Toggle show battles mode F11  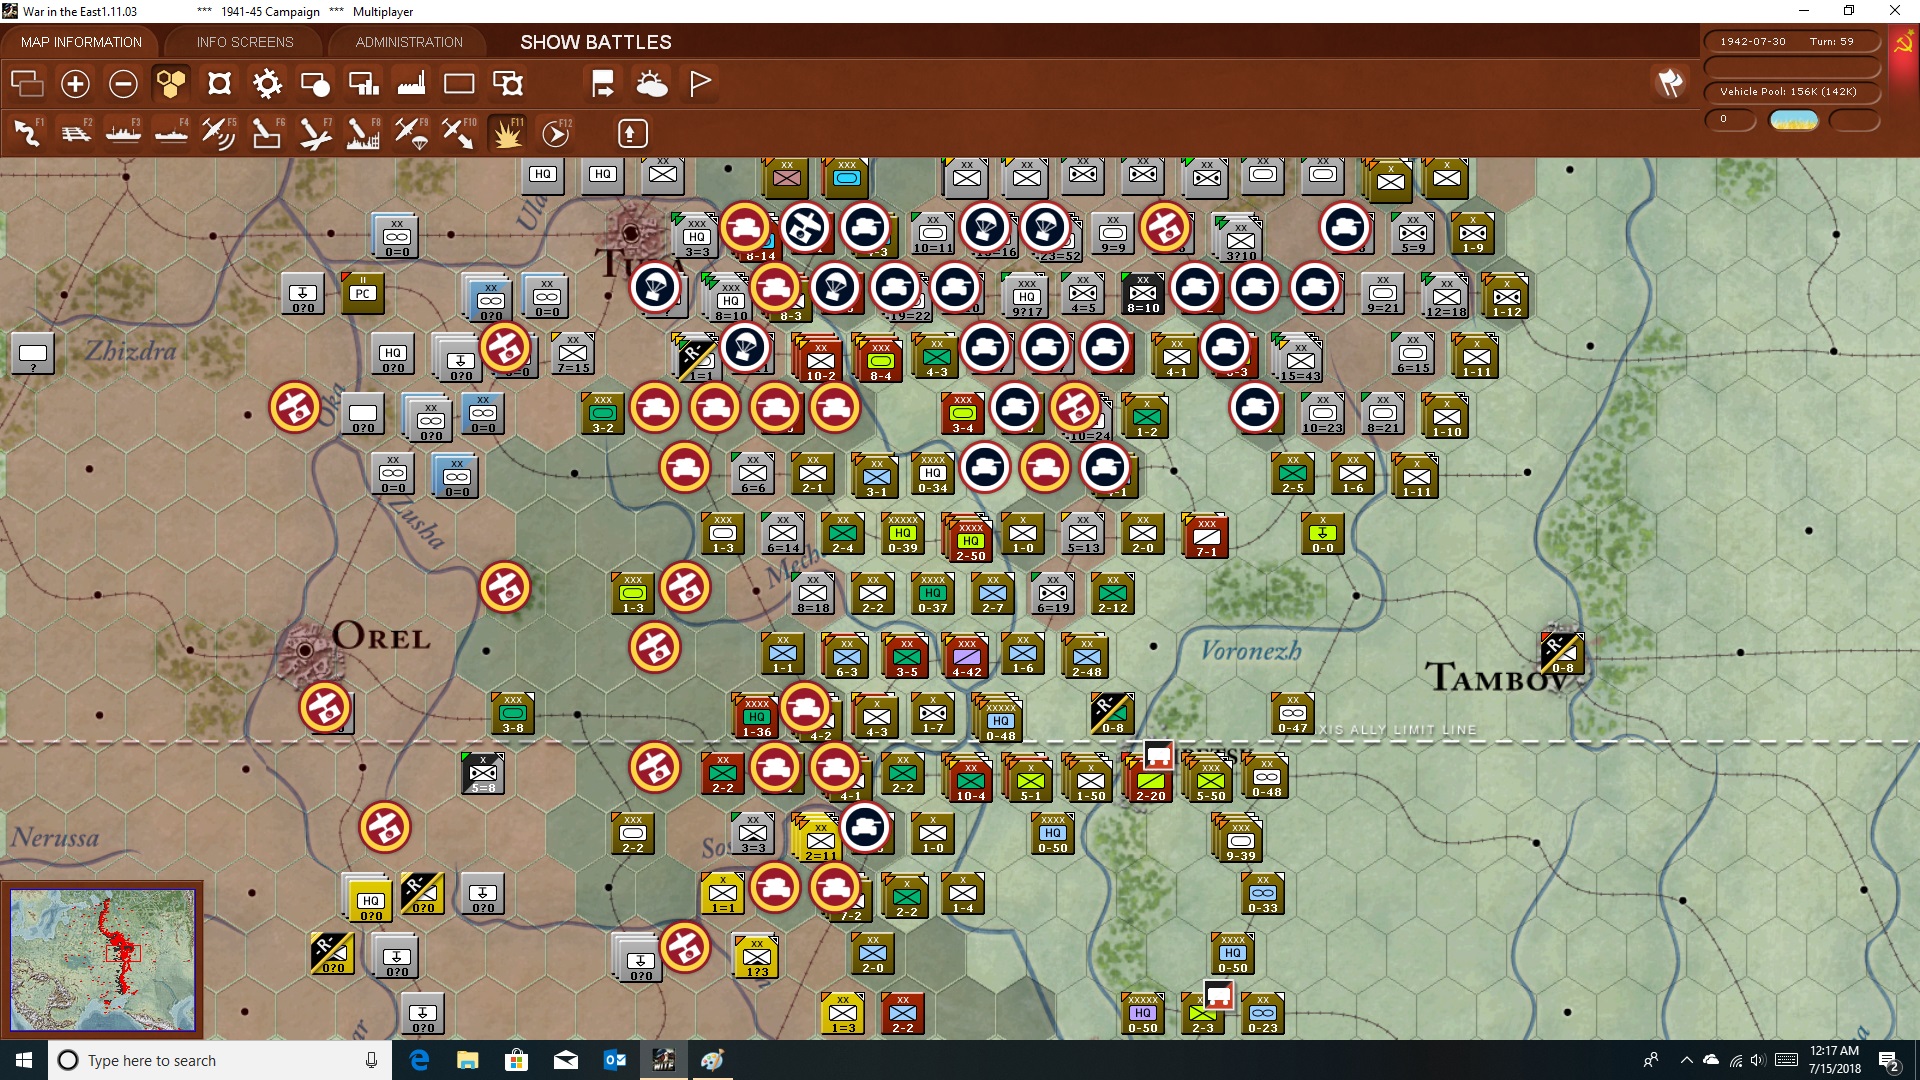coord(507,133)
